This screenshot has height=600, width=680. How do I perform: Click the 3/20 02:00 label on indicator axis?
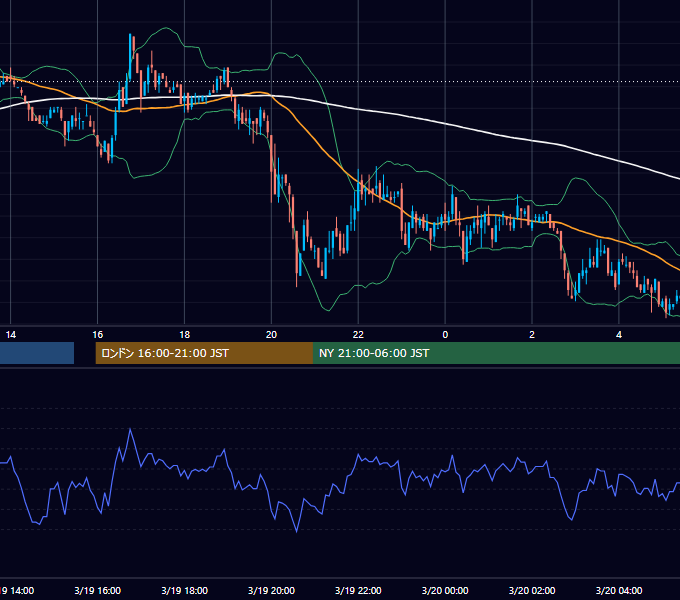(x=532, y=590)
